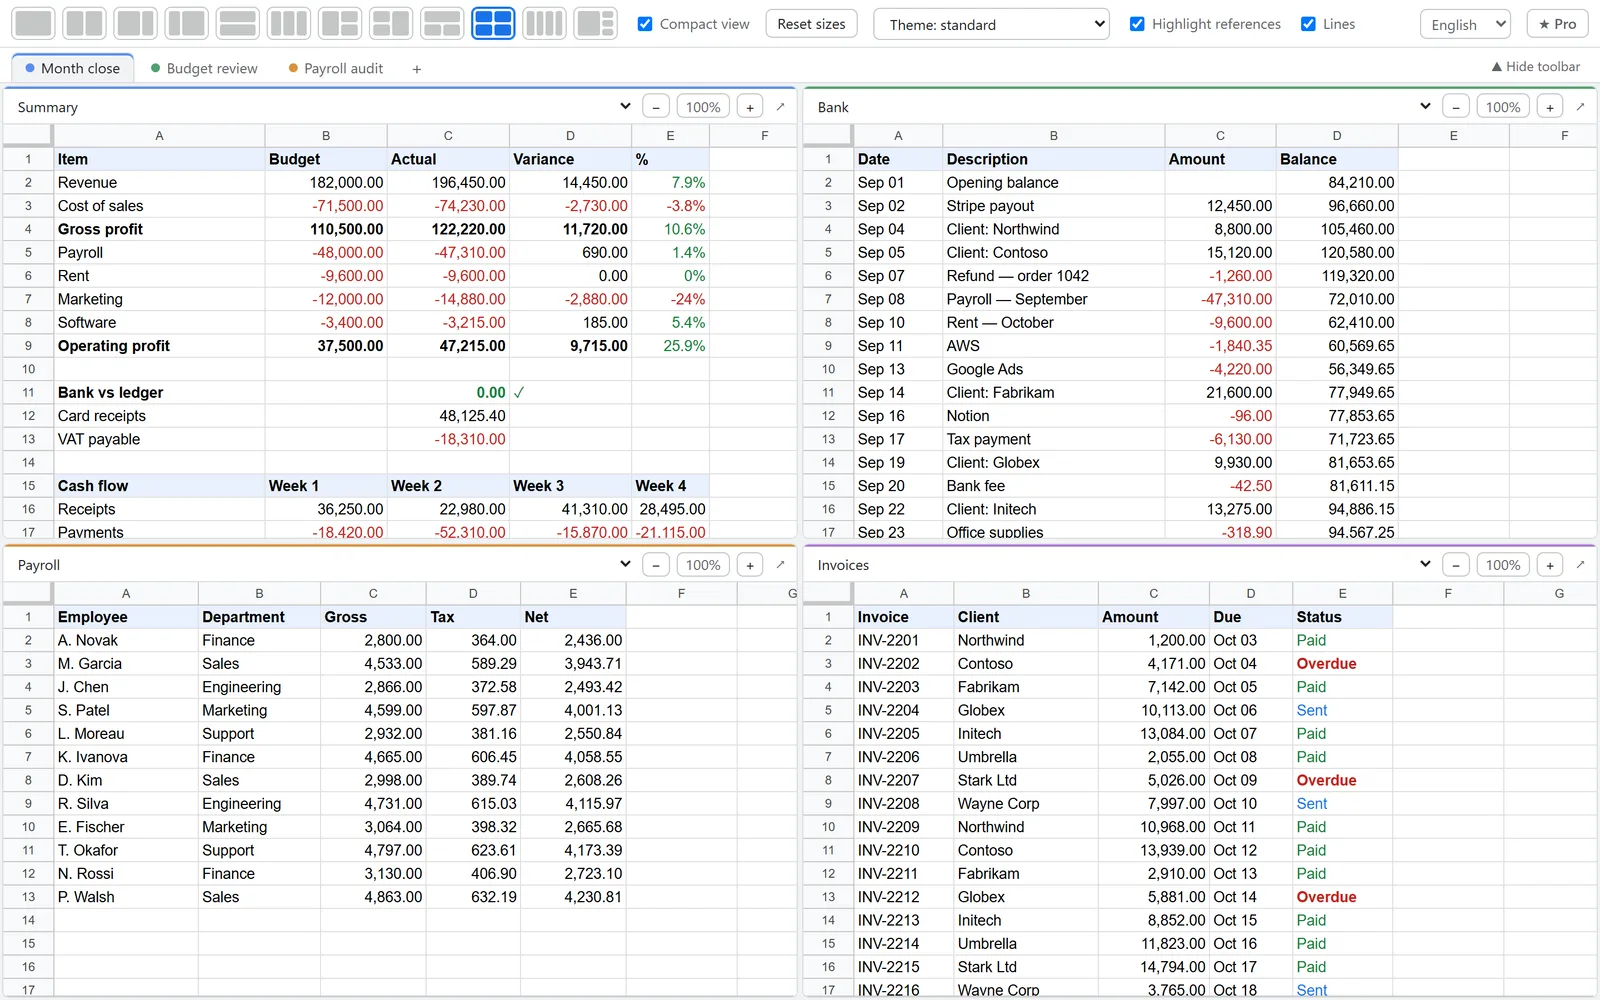Open the Theme: standard dropdown
Screen dimensions: 1600x1000
(991, 24)
